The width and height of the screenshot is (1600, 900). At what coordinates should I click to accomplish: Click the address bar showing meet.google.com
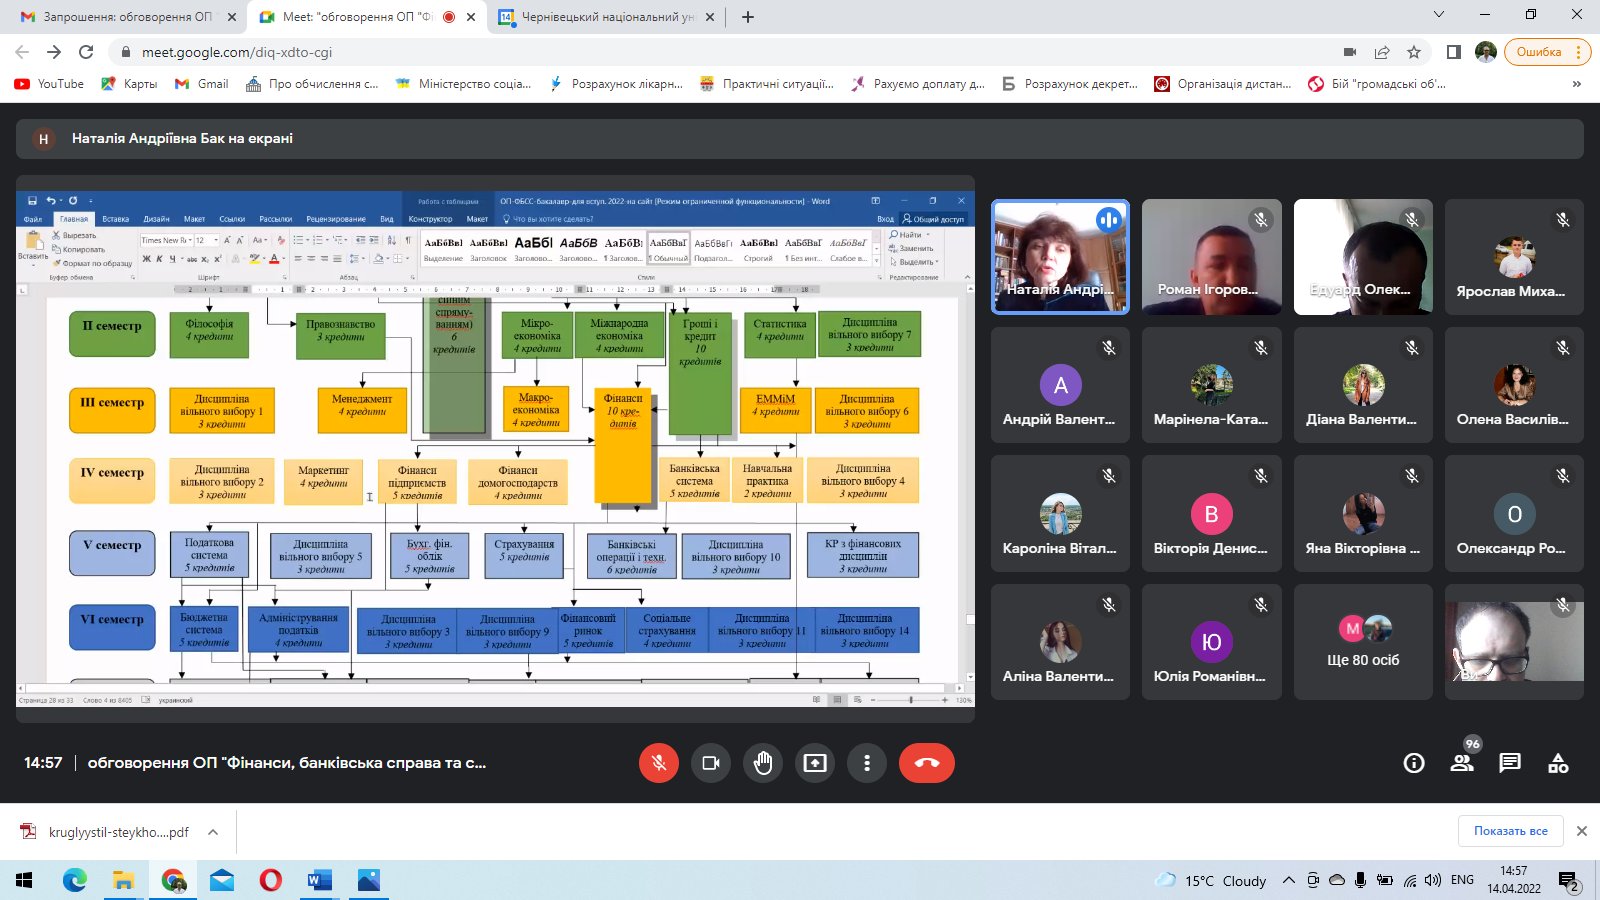(x=730, y=52)
